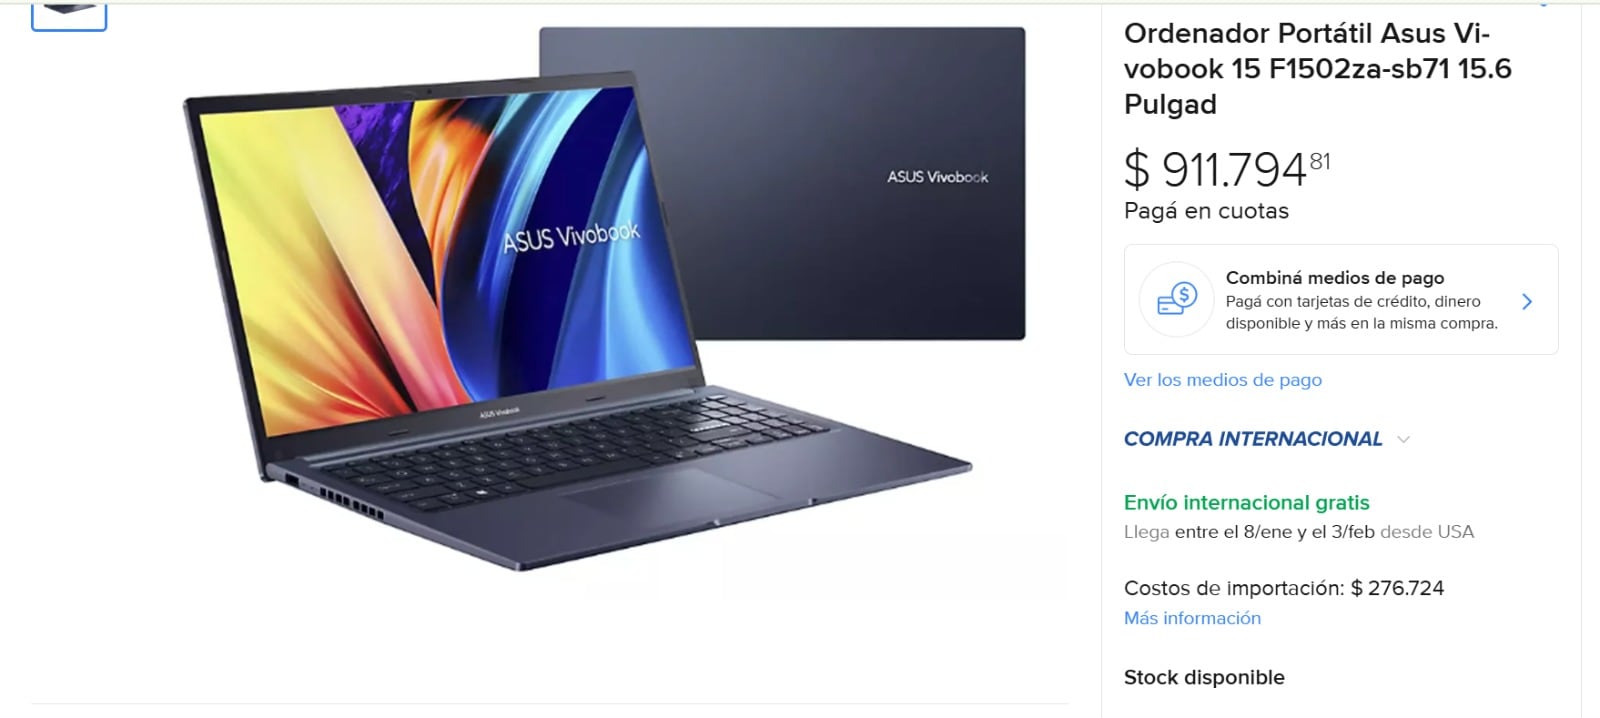Click the payment cards dollar icon
The width and height of the screenshot is (1600, 718).
pyautogui.click(x=1177, y=299)
